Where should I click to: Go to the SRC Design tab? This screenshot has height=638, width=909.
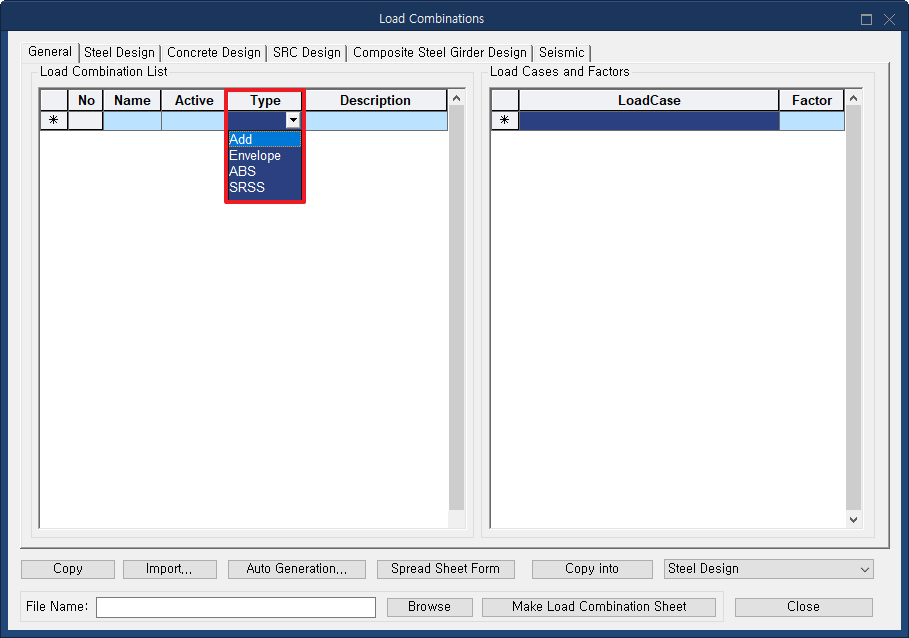(x=307, y=52)
